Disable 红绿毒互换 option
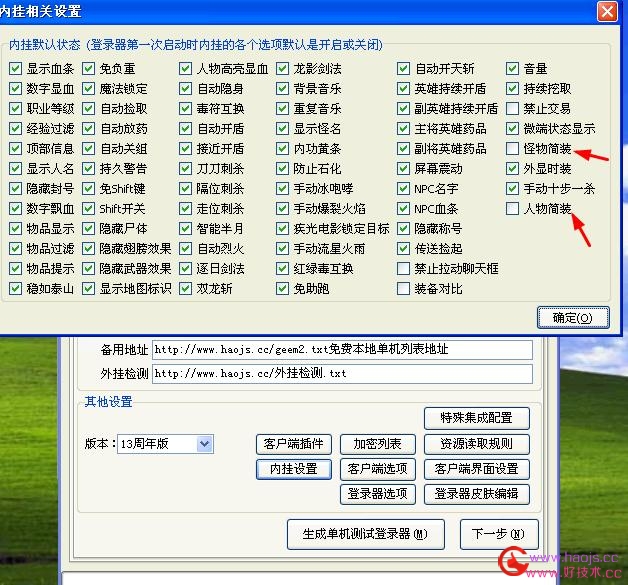 coord(282,269)
